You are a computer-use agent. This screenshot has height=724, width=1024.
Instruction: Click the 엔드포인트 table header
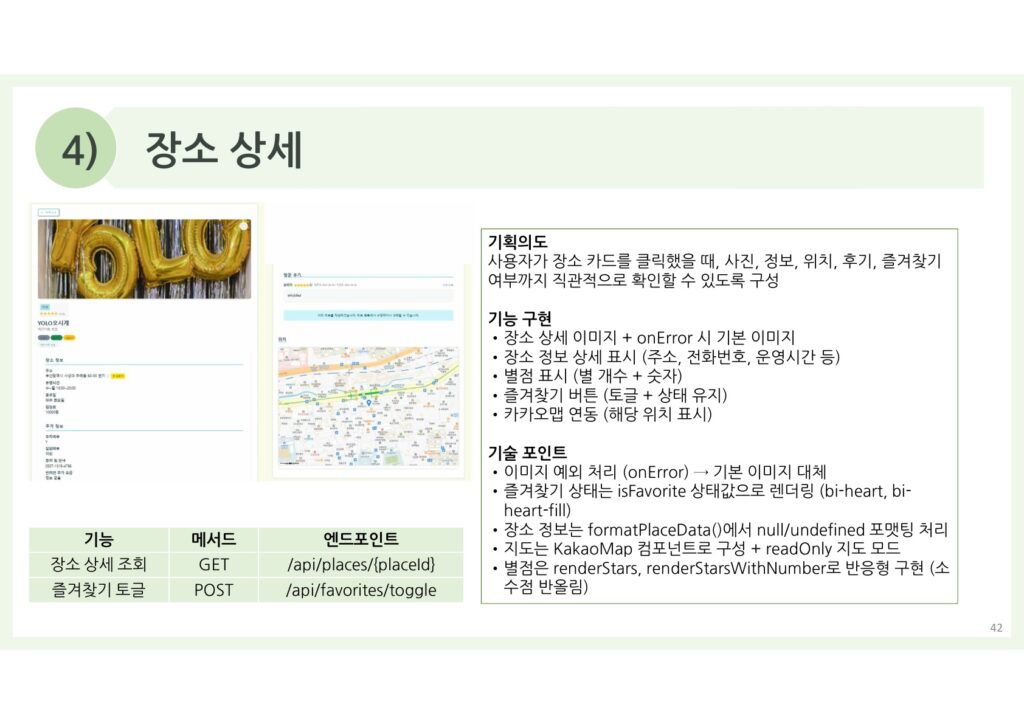(361, 539)
